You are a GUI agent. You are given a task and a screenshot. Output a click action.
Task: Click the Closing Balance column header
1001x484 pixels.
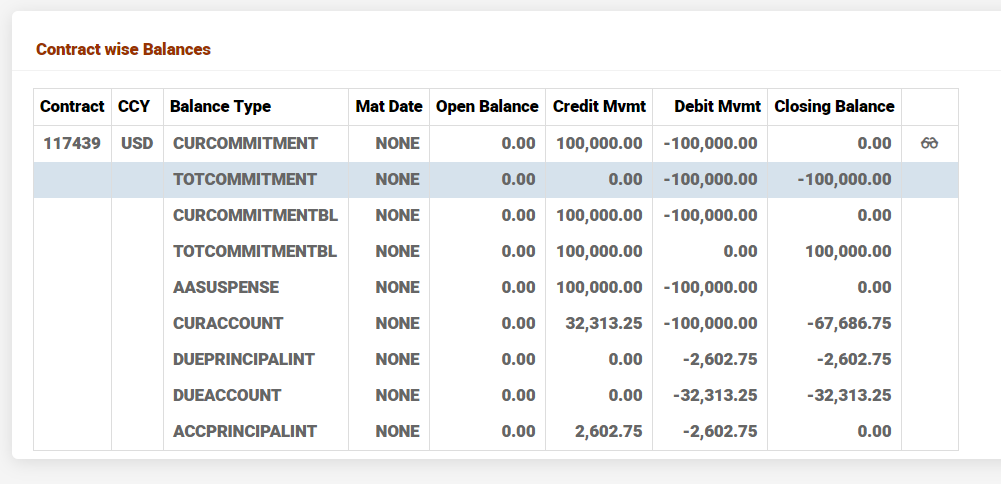834,106
